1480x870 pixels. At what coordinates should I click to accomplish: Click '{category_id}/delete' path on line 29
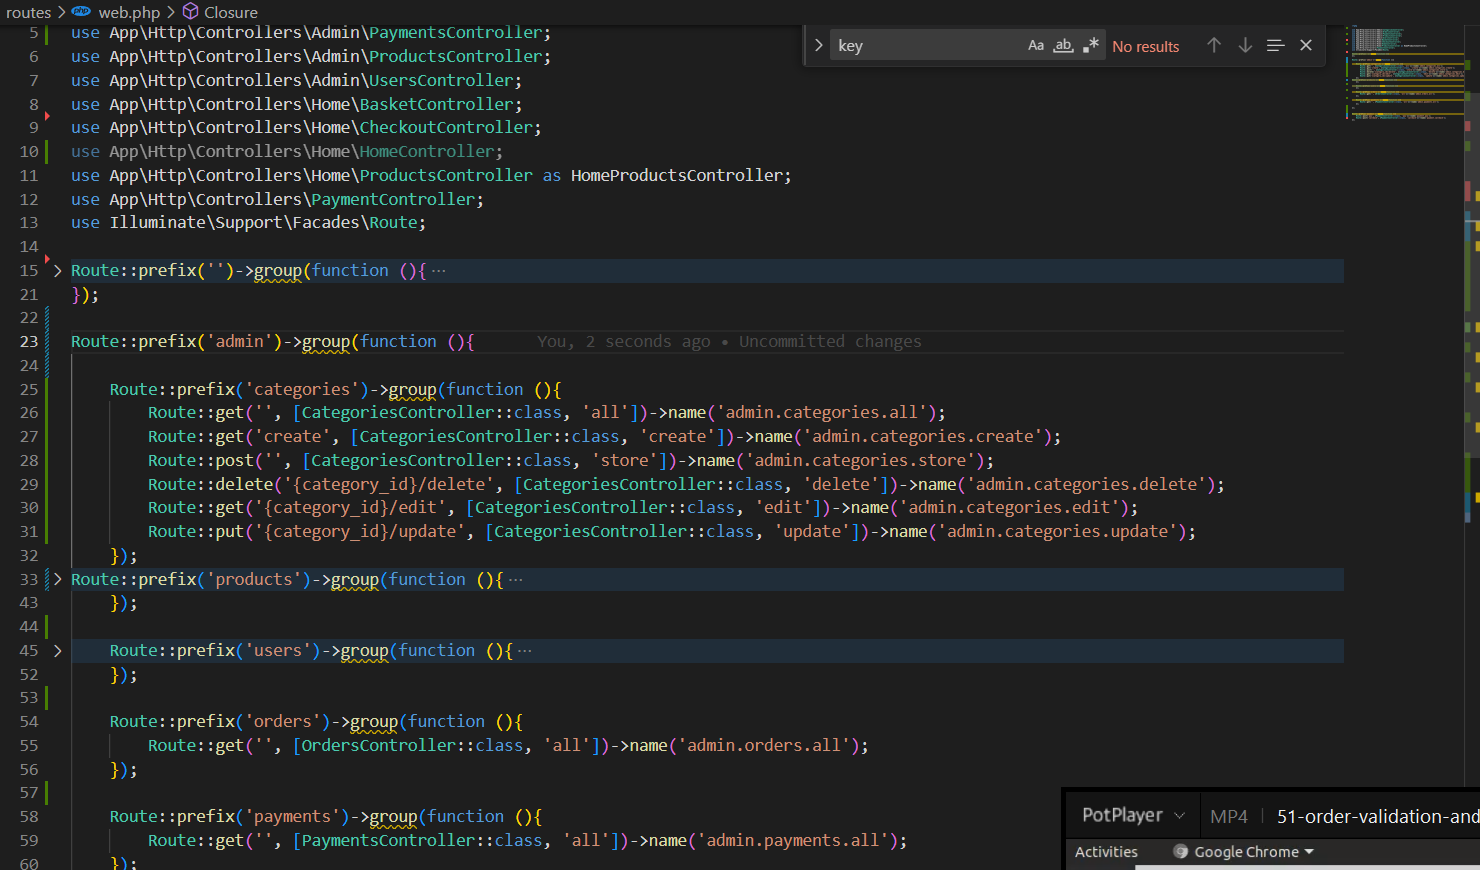coord(389,485)
